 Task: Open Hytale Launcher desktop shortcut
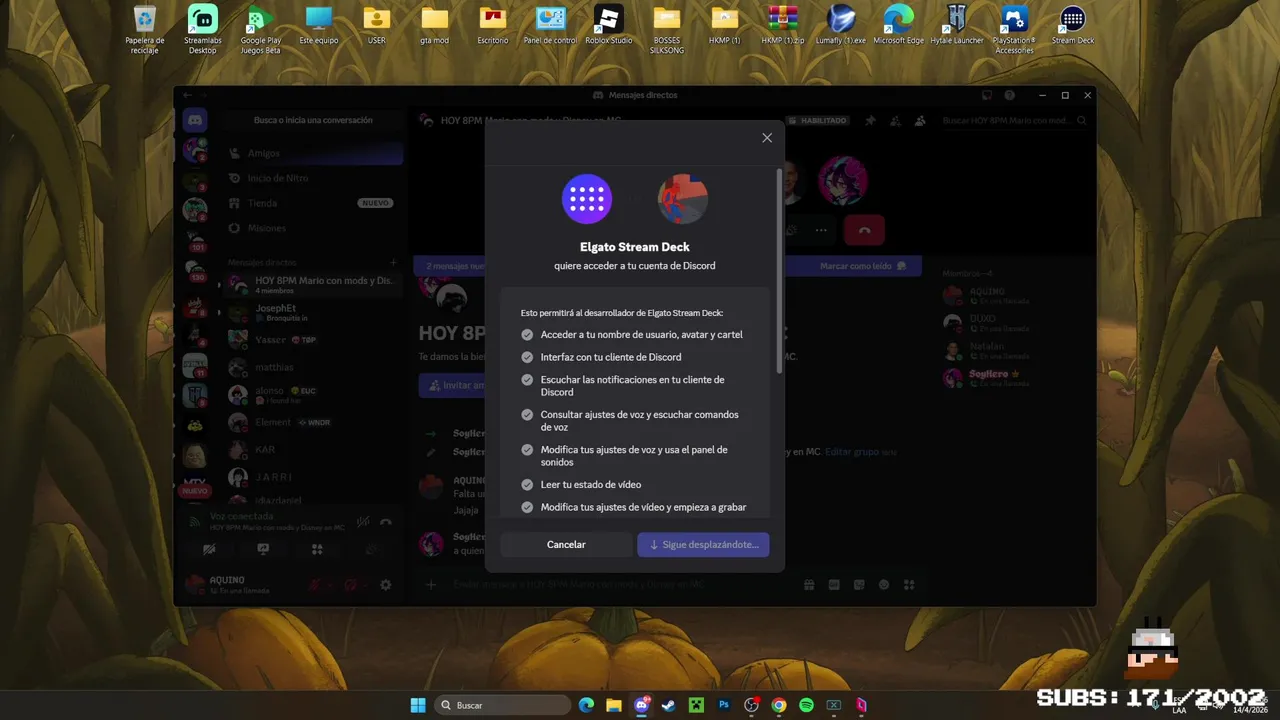pyautogui.click(x=957, y=25)
